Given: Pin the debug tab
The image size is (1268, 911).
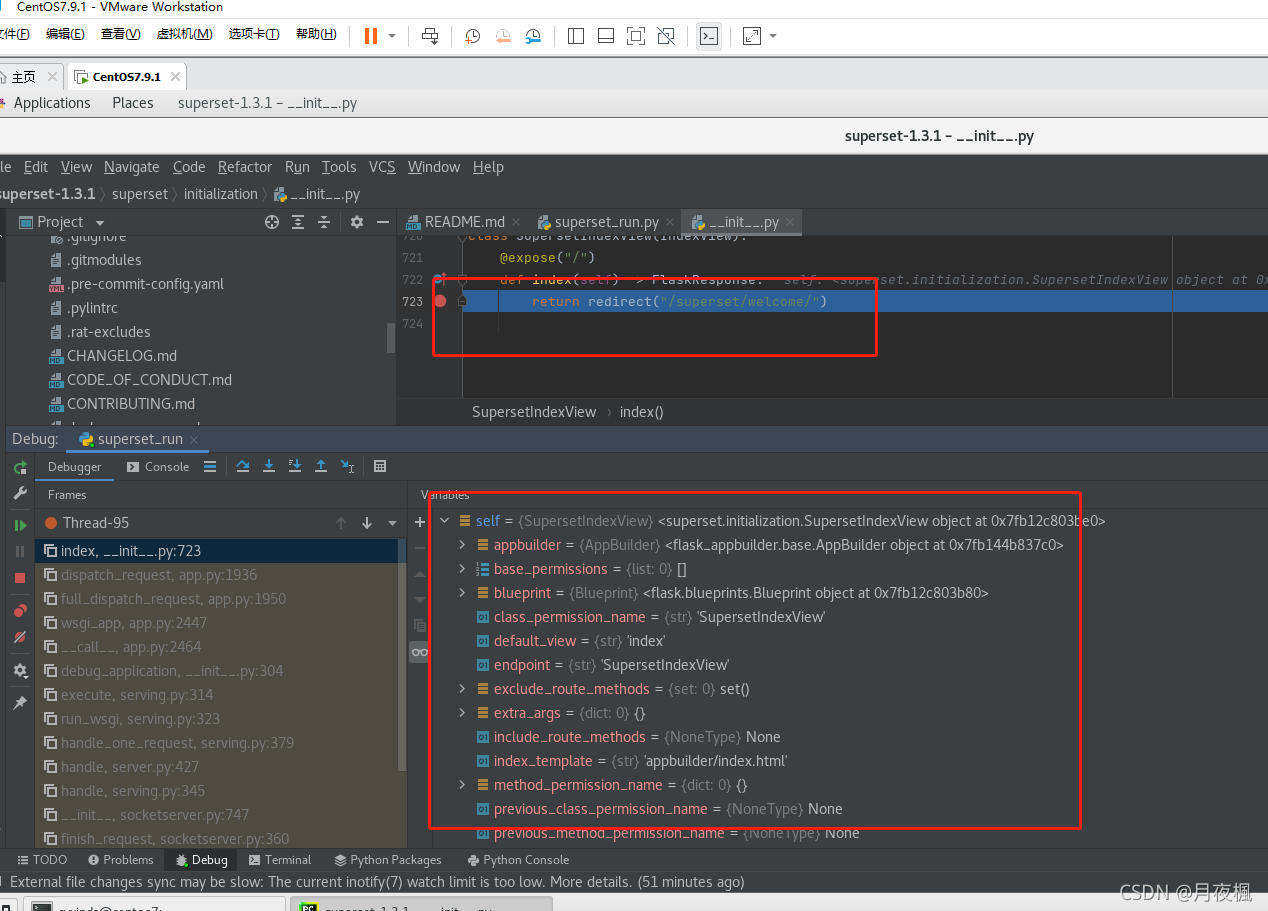Looking at the screenshot, I should click(20, 703).
